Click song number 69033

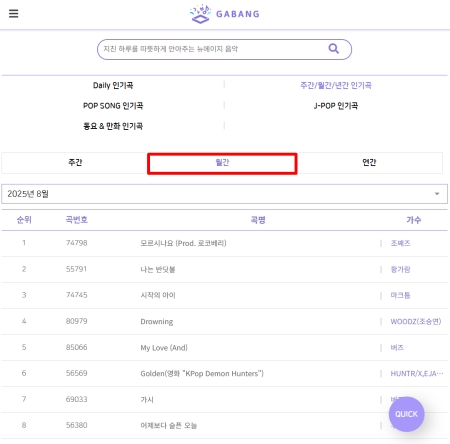pyautogui.click(x=76, y=399)
